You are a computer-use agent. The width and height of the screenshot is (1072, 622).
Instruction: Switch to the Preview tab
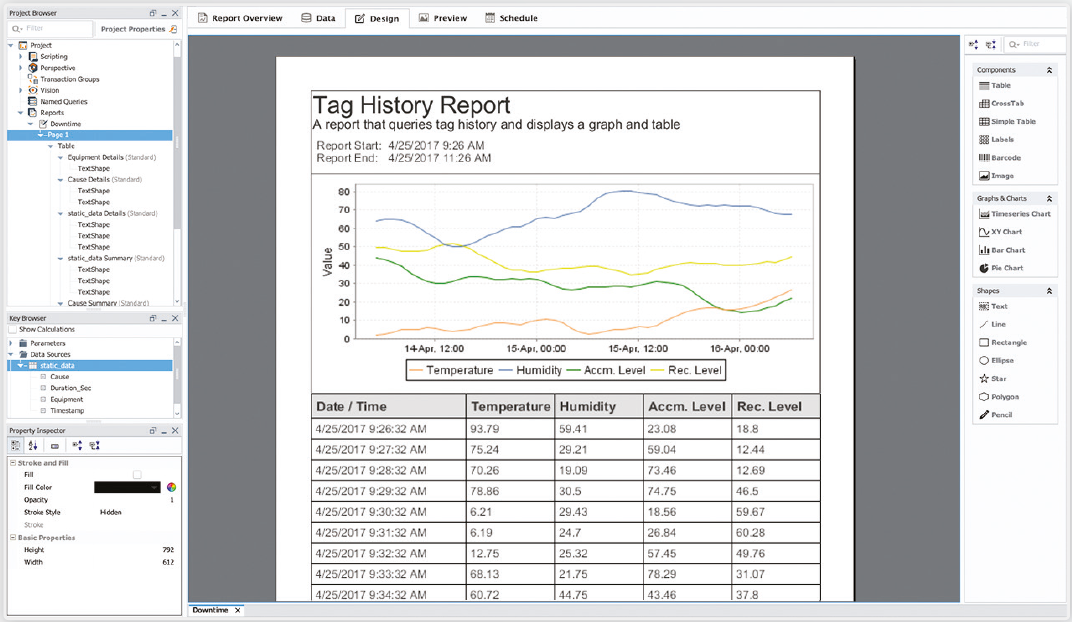coord(443,18)
